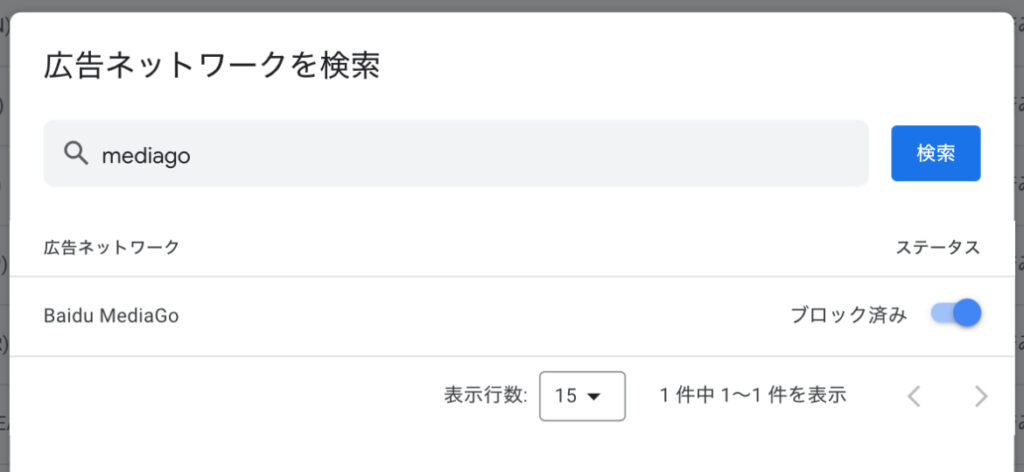Click the blue knob of the ブロック済み switch

click(967, 313)
